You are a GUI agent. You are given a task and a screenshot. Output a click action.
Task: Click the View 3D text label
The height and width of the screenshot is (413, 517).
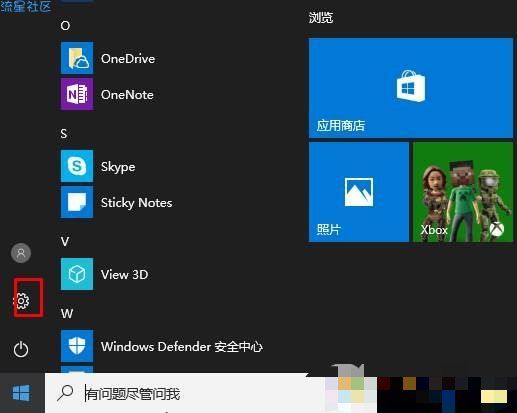click(124, 275)
